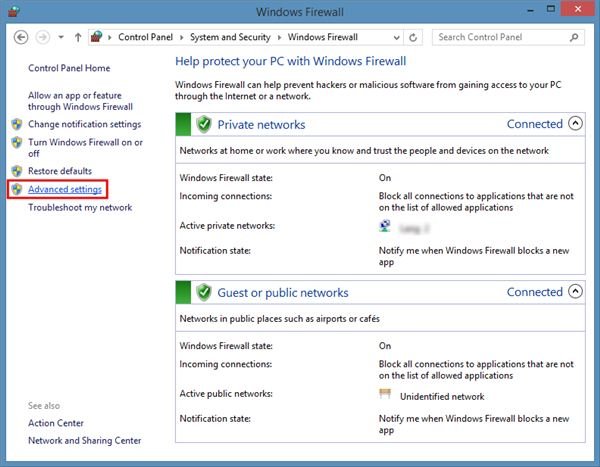Viewport: 600px width, 467px height.
Task: Click the Back navigation arrow
Action: 21,38
